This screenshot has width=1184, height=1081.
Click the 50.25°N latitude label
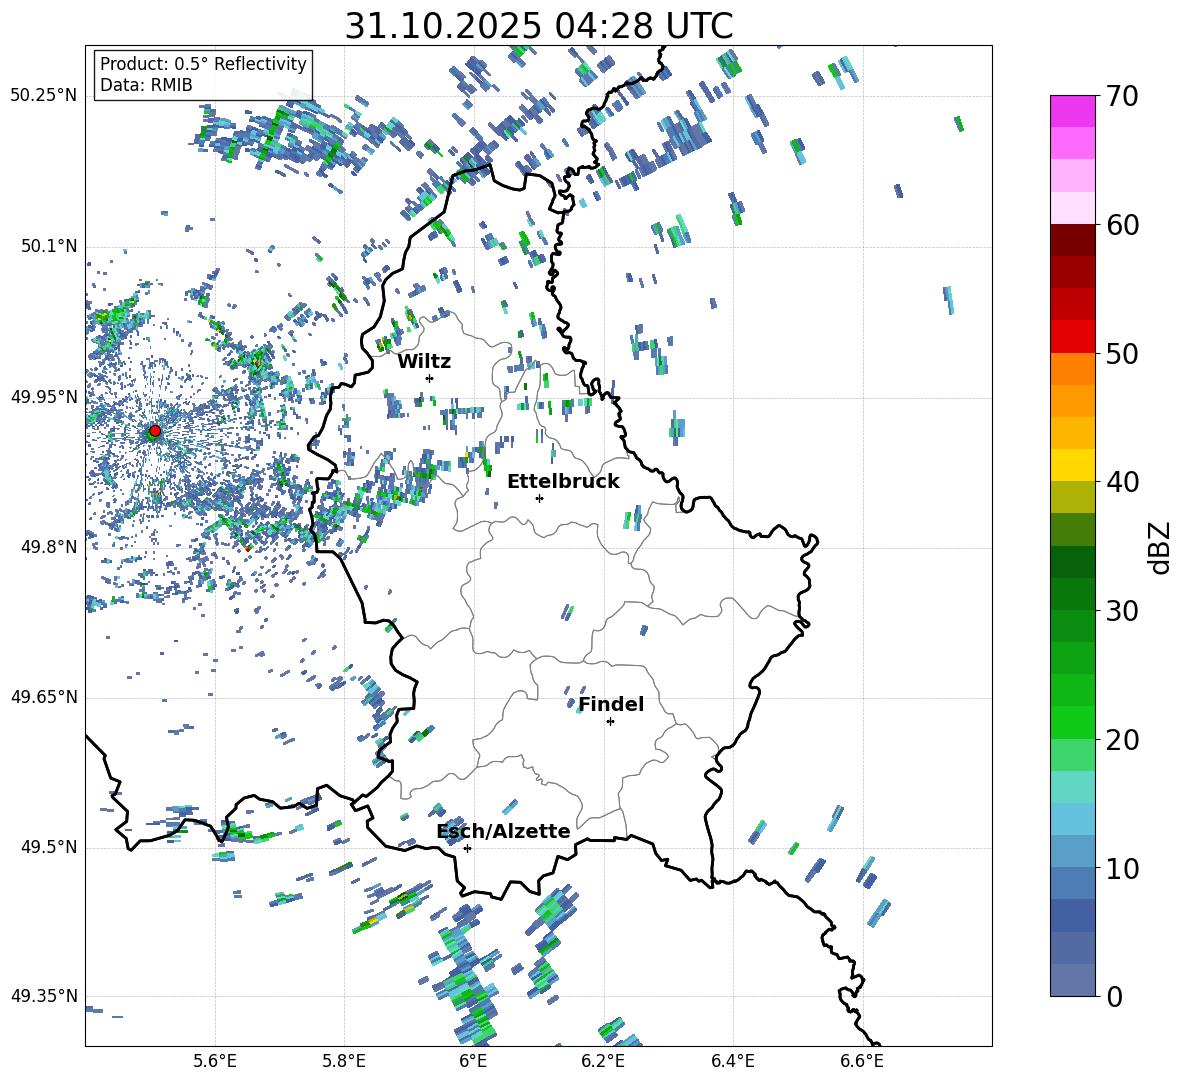point(44,96)
